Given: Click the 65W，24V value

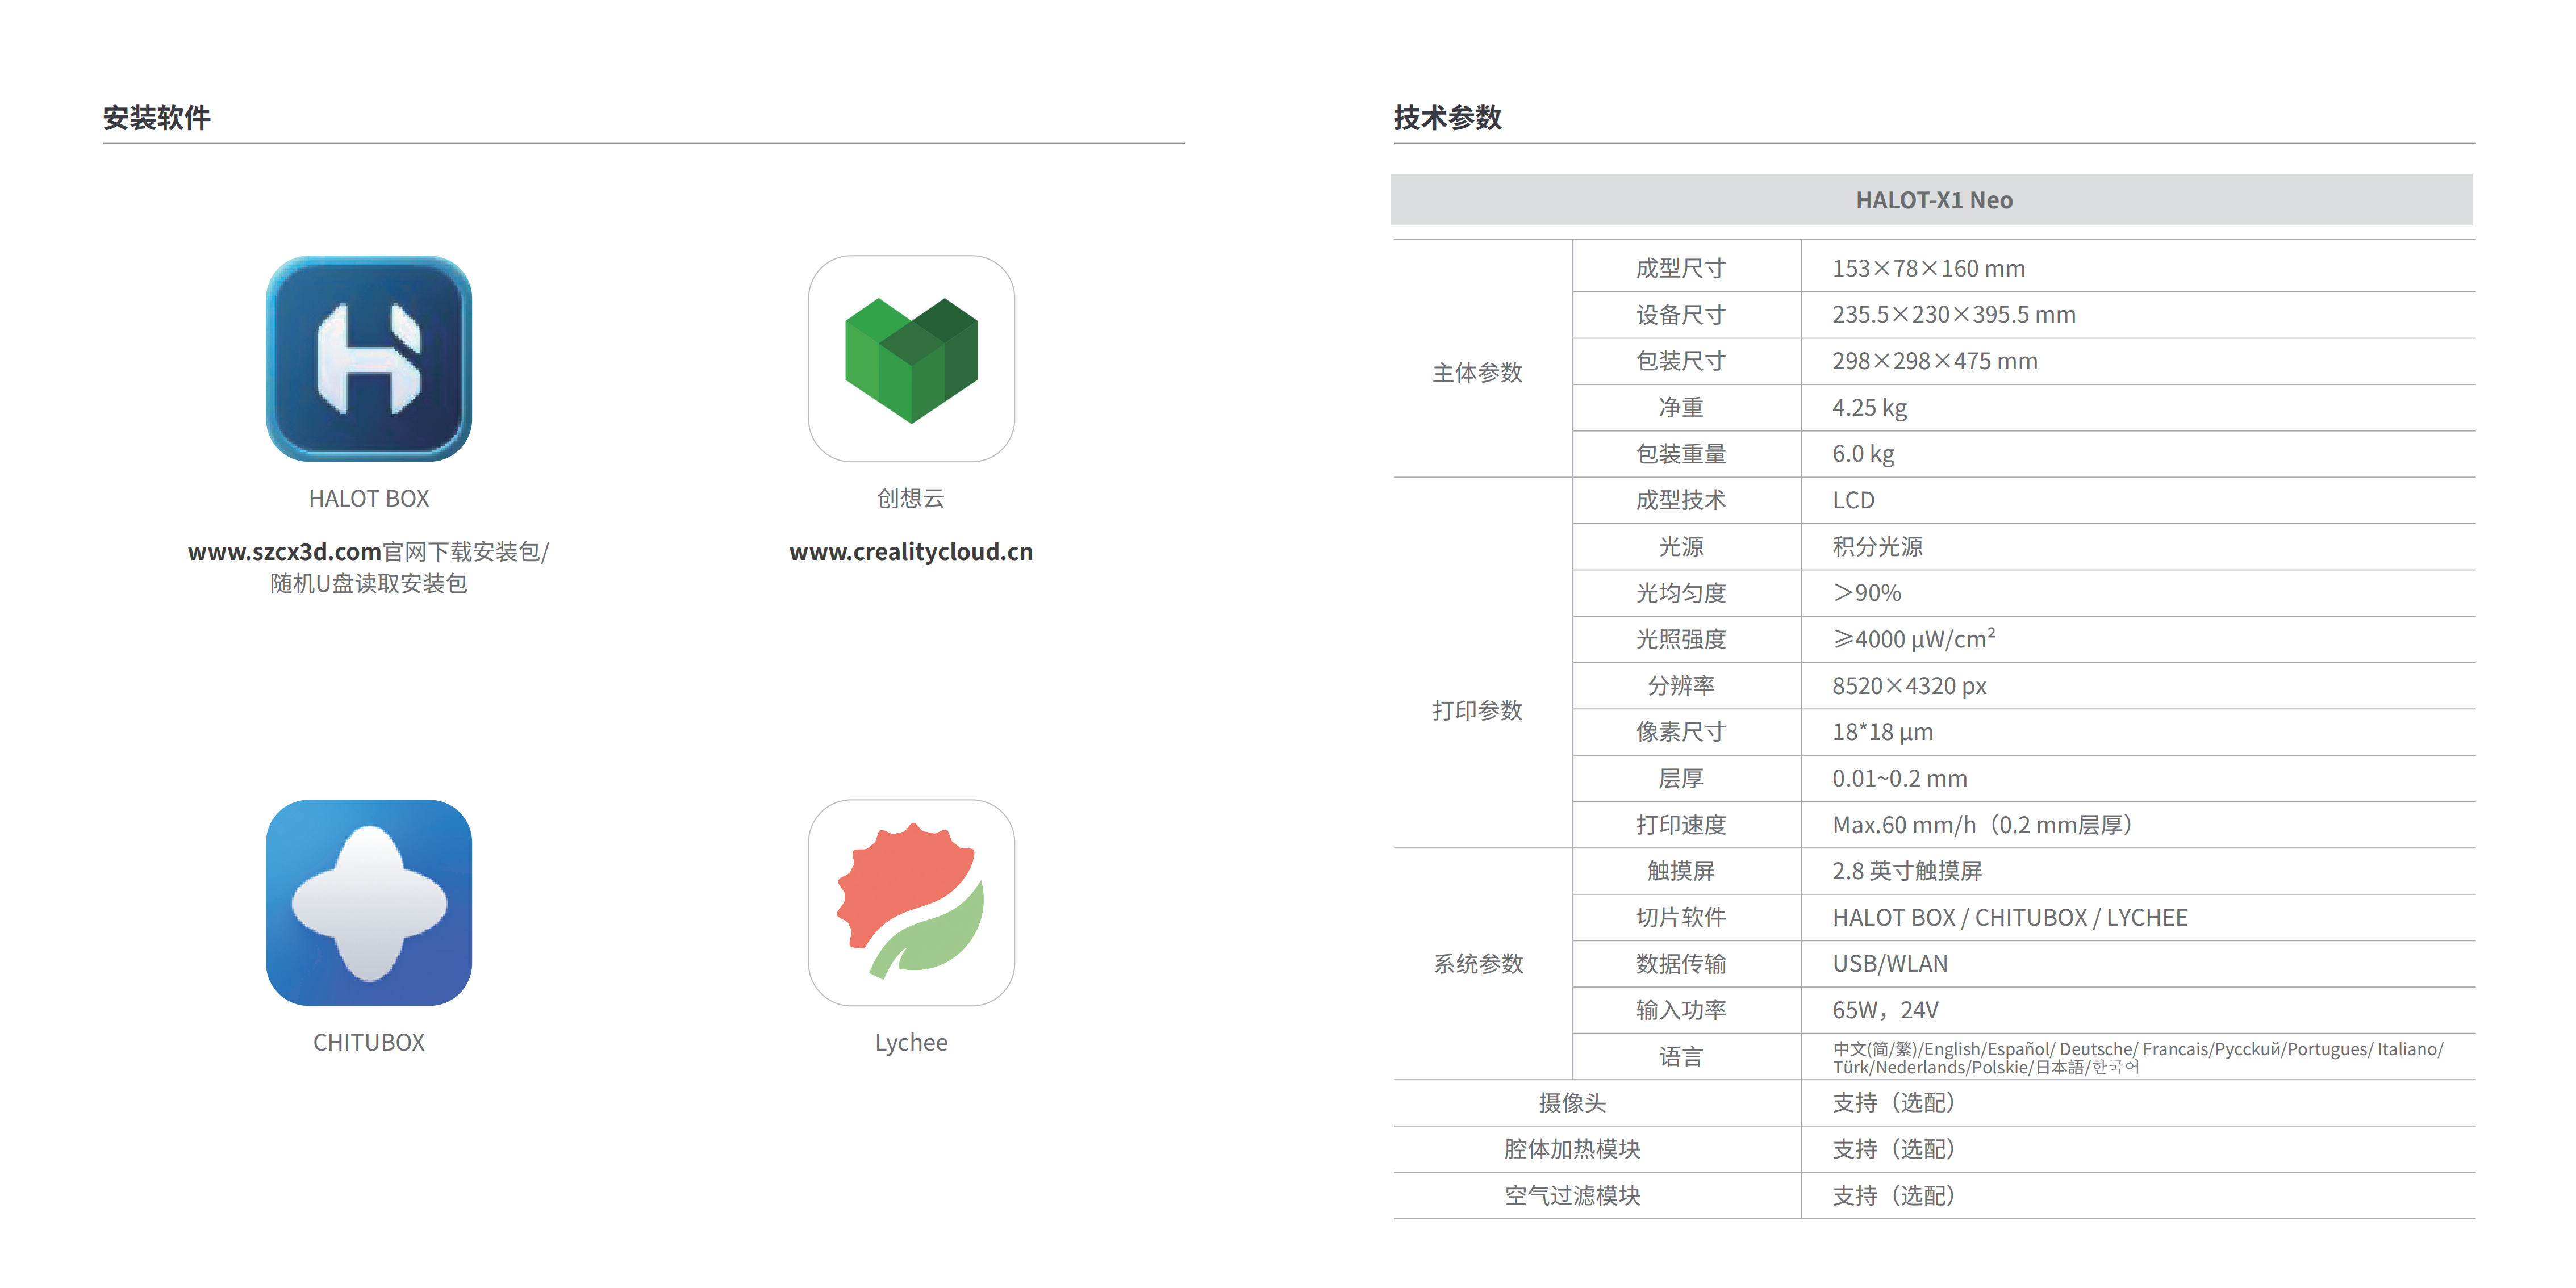Looking at the screenshot, I should (1885, 1010).
